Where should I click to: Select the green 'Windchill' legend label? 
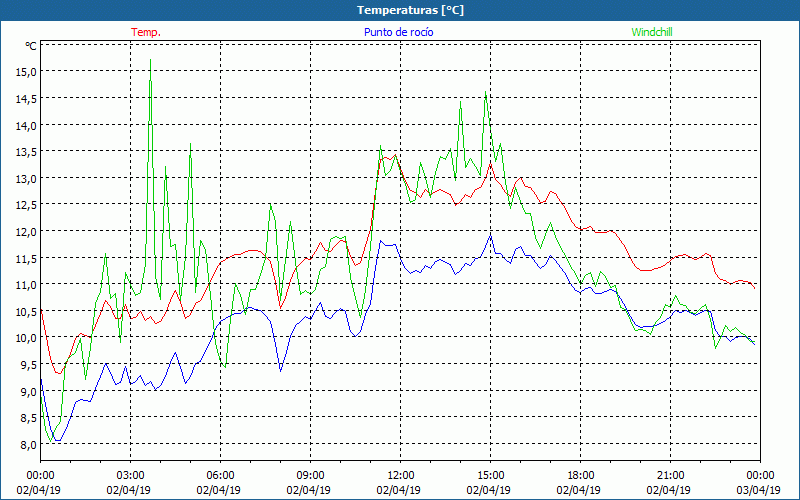652,32
